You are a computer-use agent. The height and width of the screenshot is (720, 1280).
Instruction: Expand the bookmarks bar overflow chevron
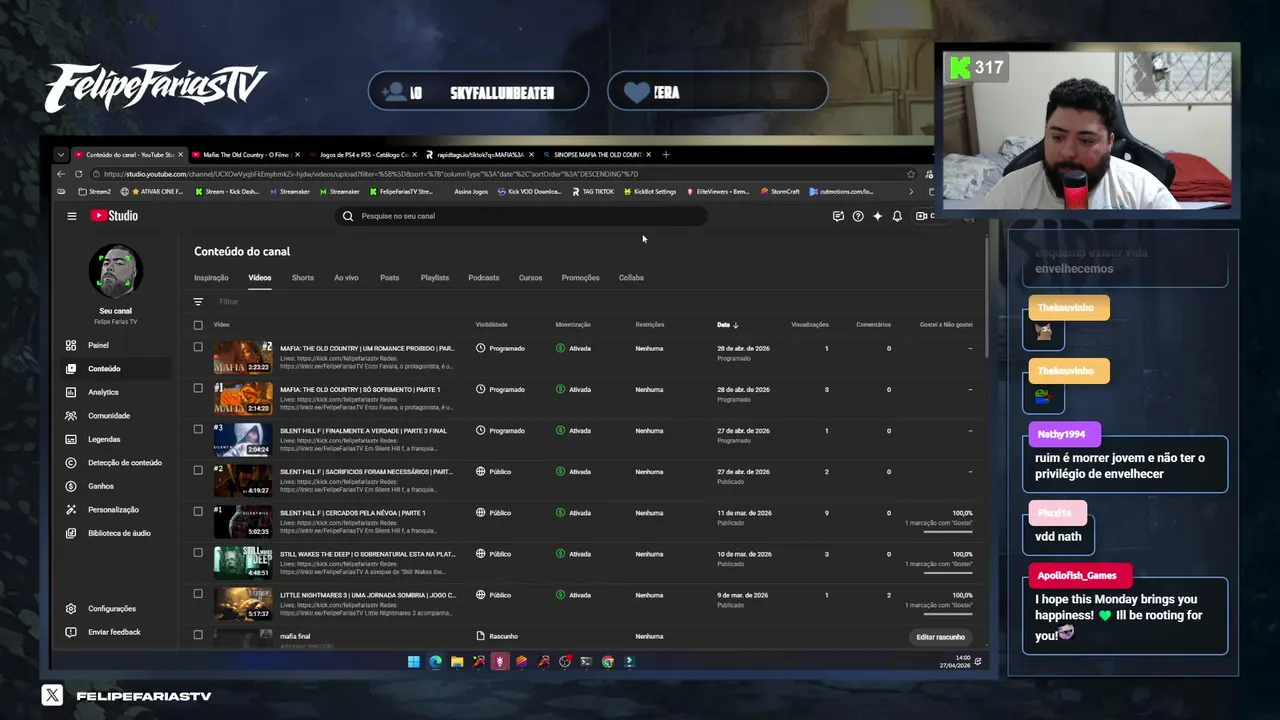pyautogui.click(x=910, y=192)
